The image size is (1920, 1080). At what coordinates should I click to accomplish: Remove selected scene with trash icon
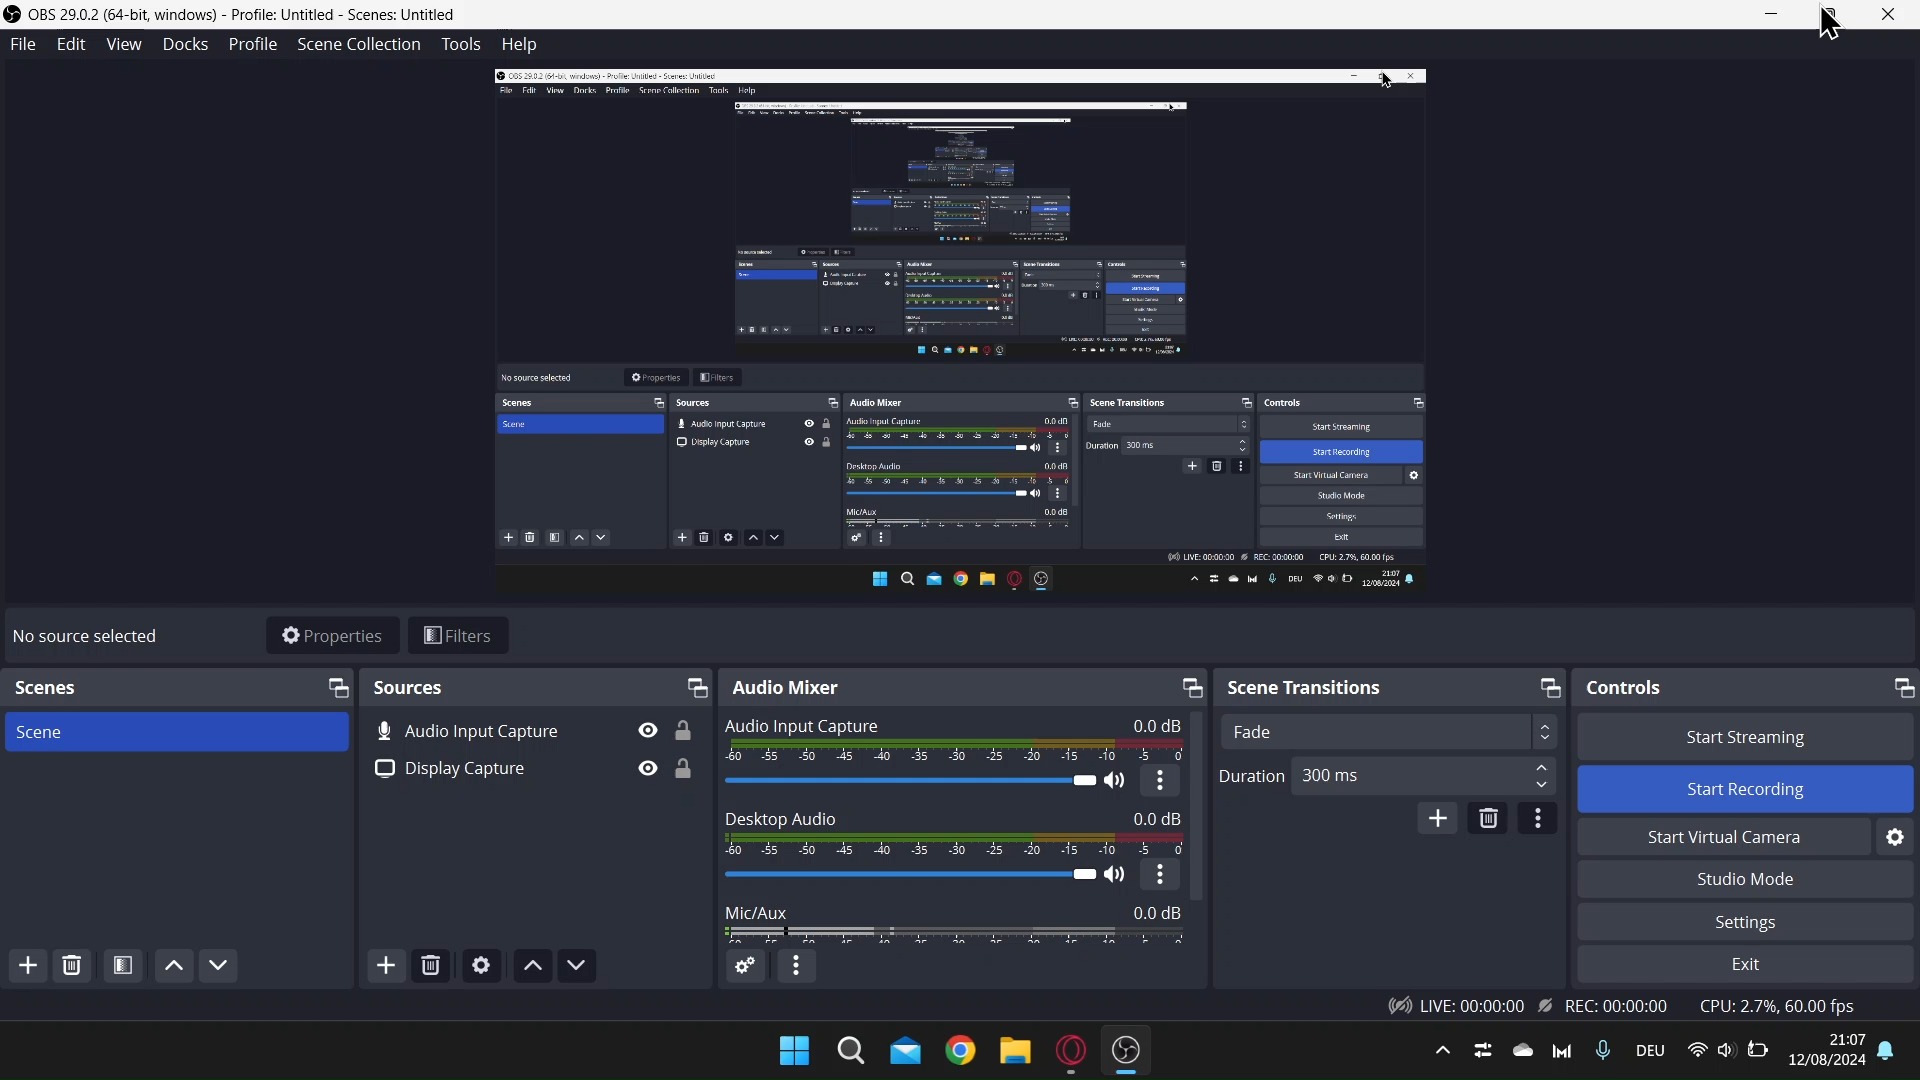coord(73,966)
